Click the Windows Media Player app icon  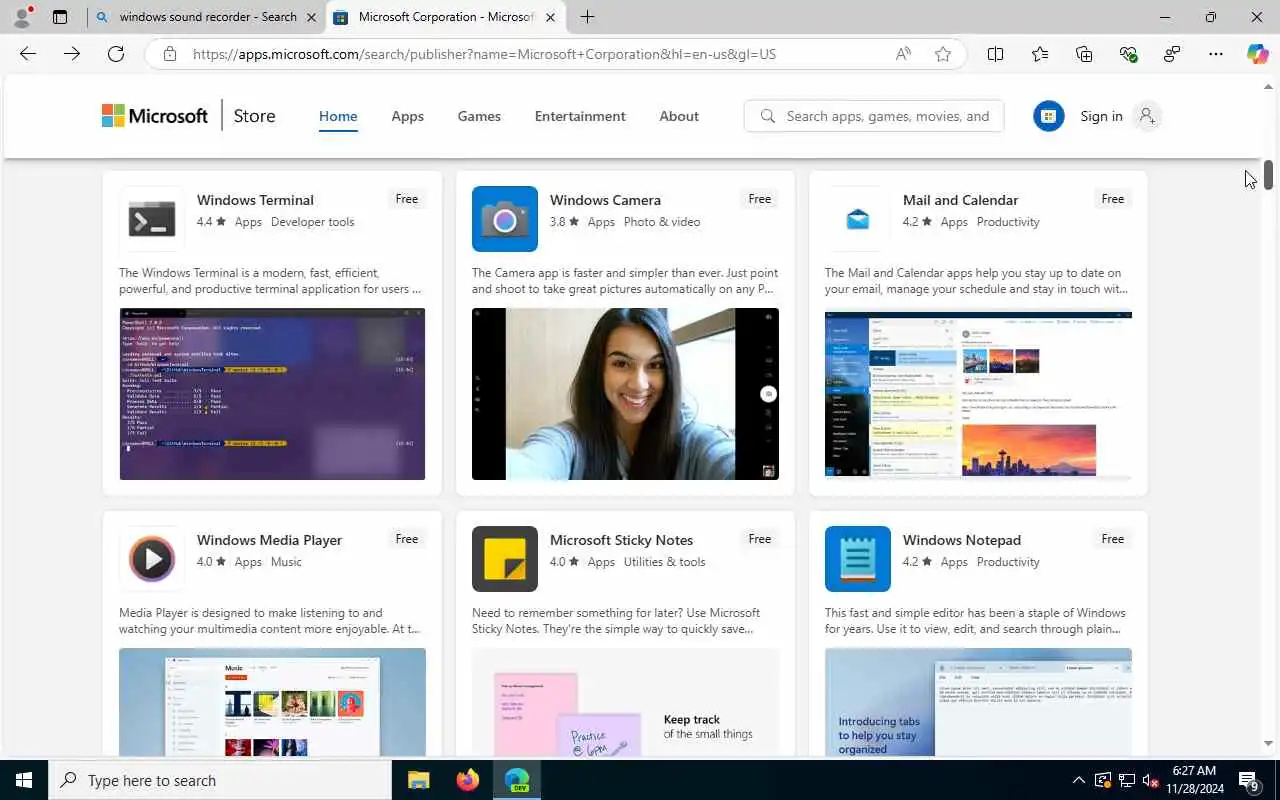[x=152, y=559]
